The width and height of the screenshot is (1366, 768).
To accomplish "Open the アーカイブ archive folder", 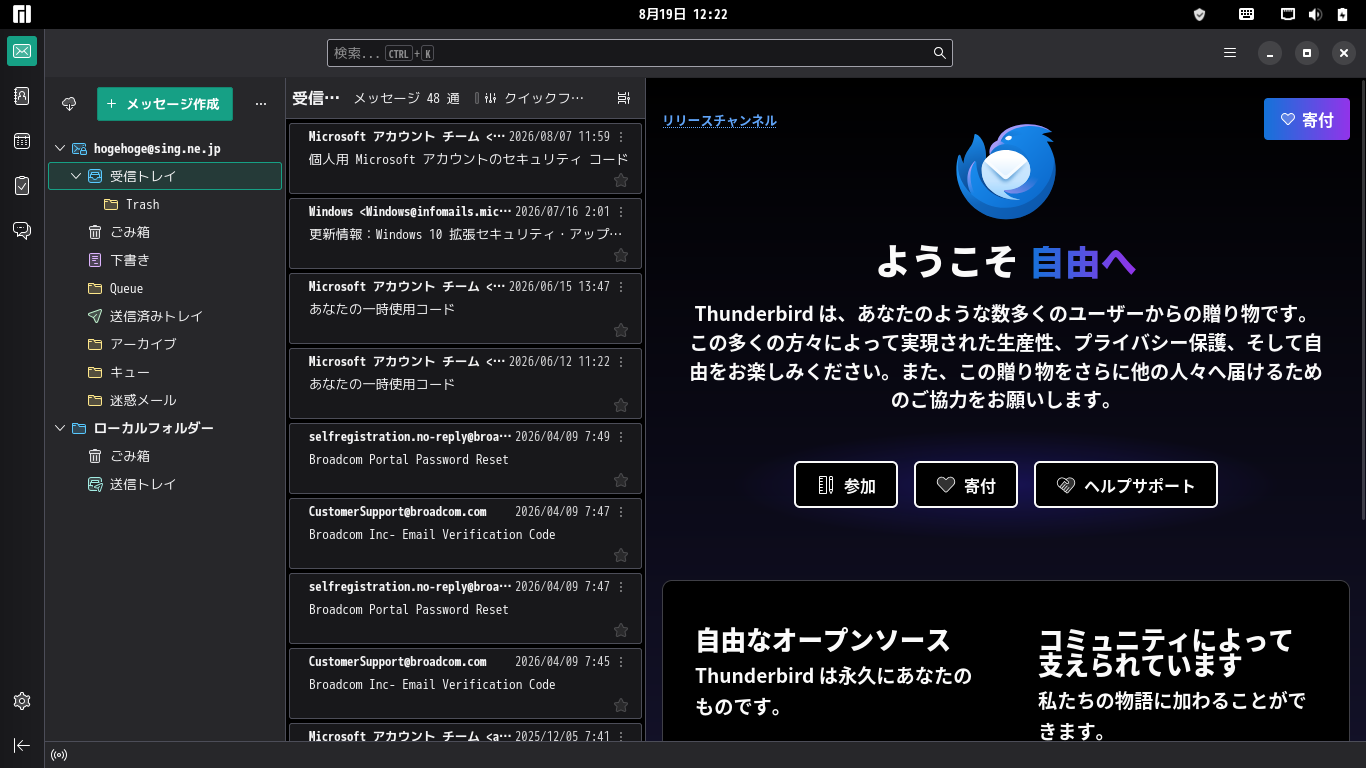I will pyautogui.click(x=165, y=344).
